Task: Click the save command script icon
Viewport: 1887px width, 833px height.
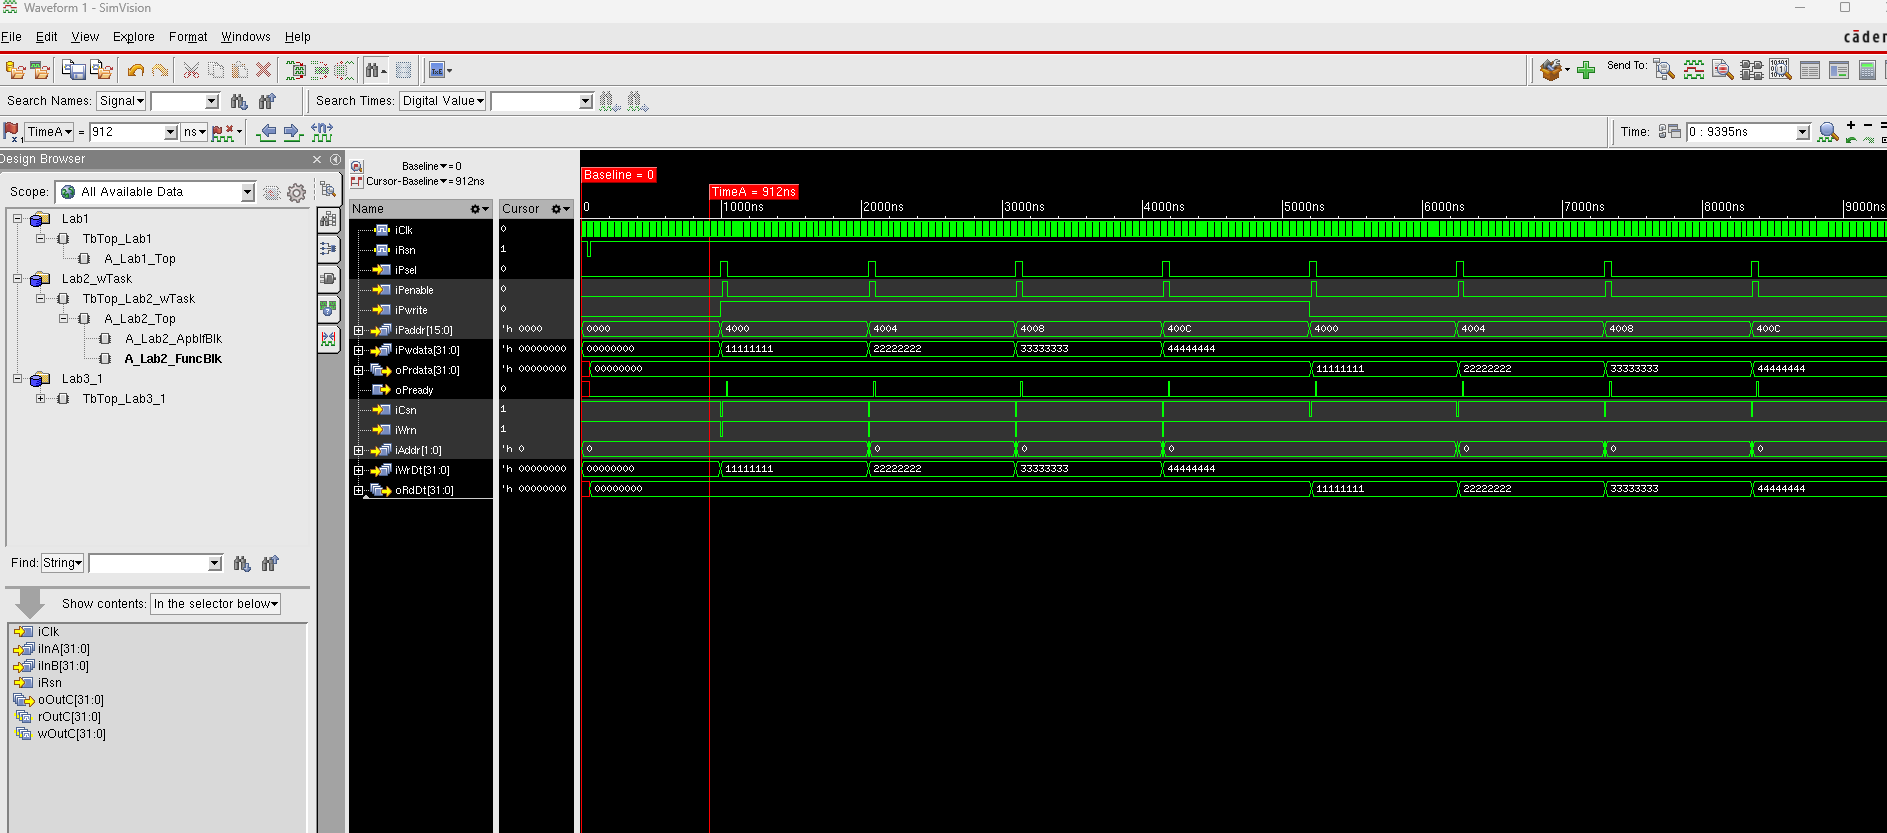Action: (74, 70)
